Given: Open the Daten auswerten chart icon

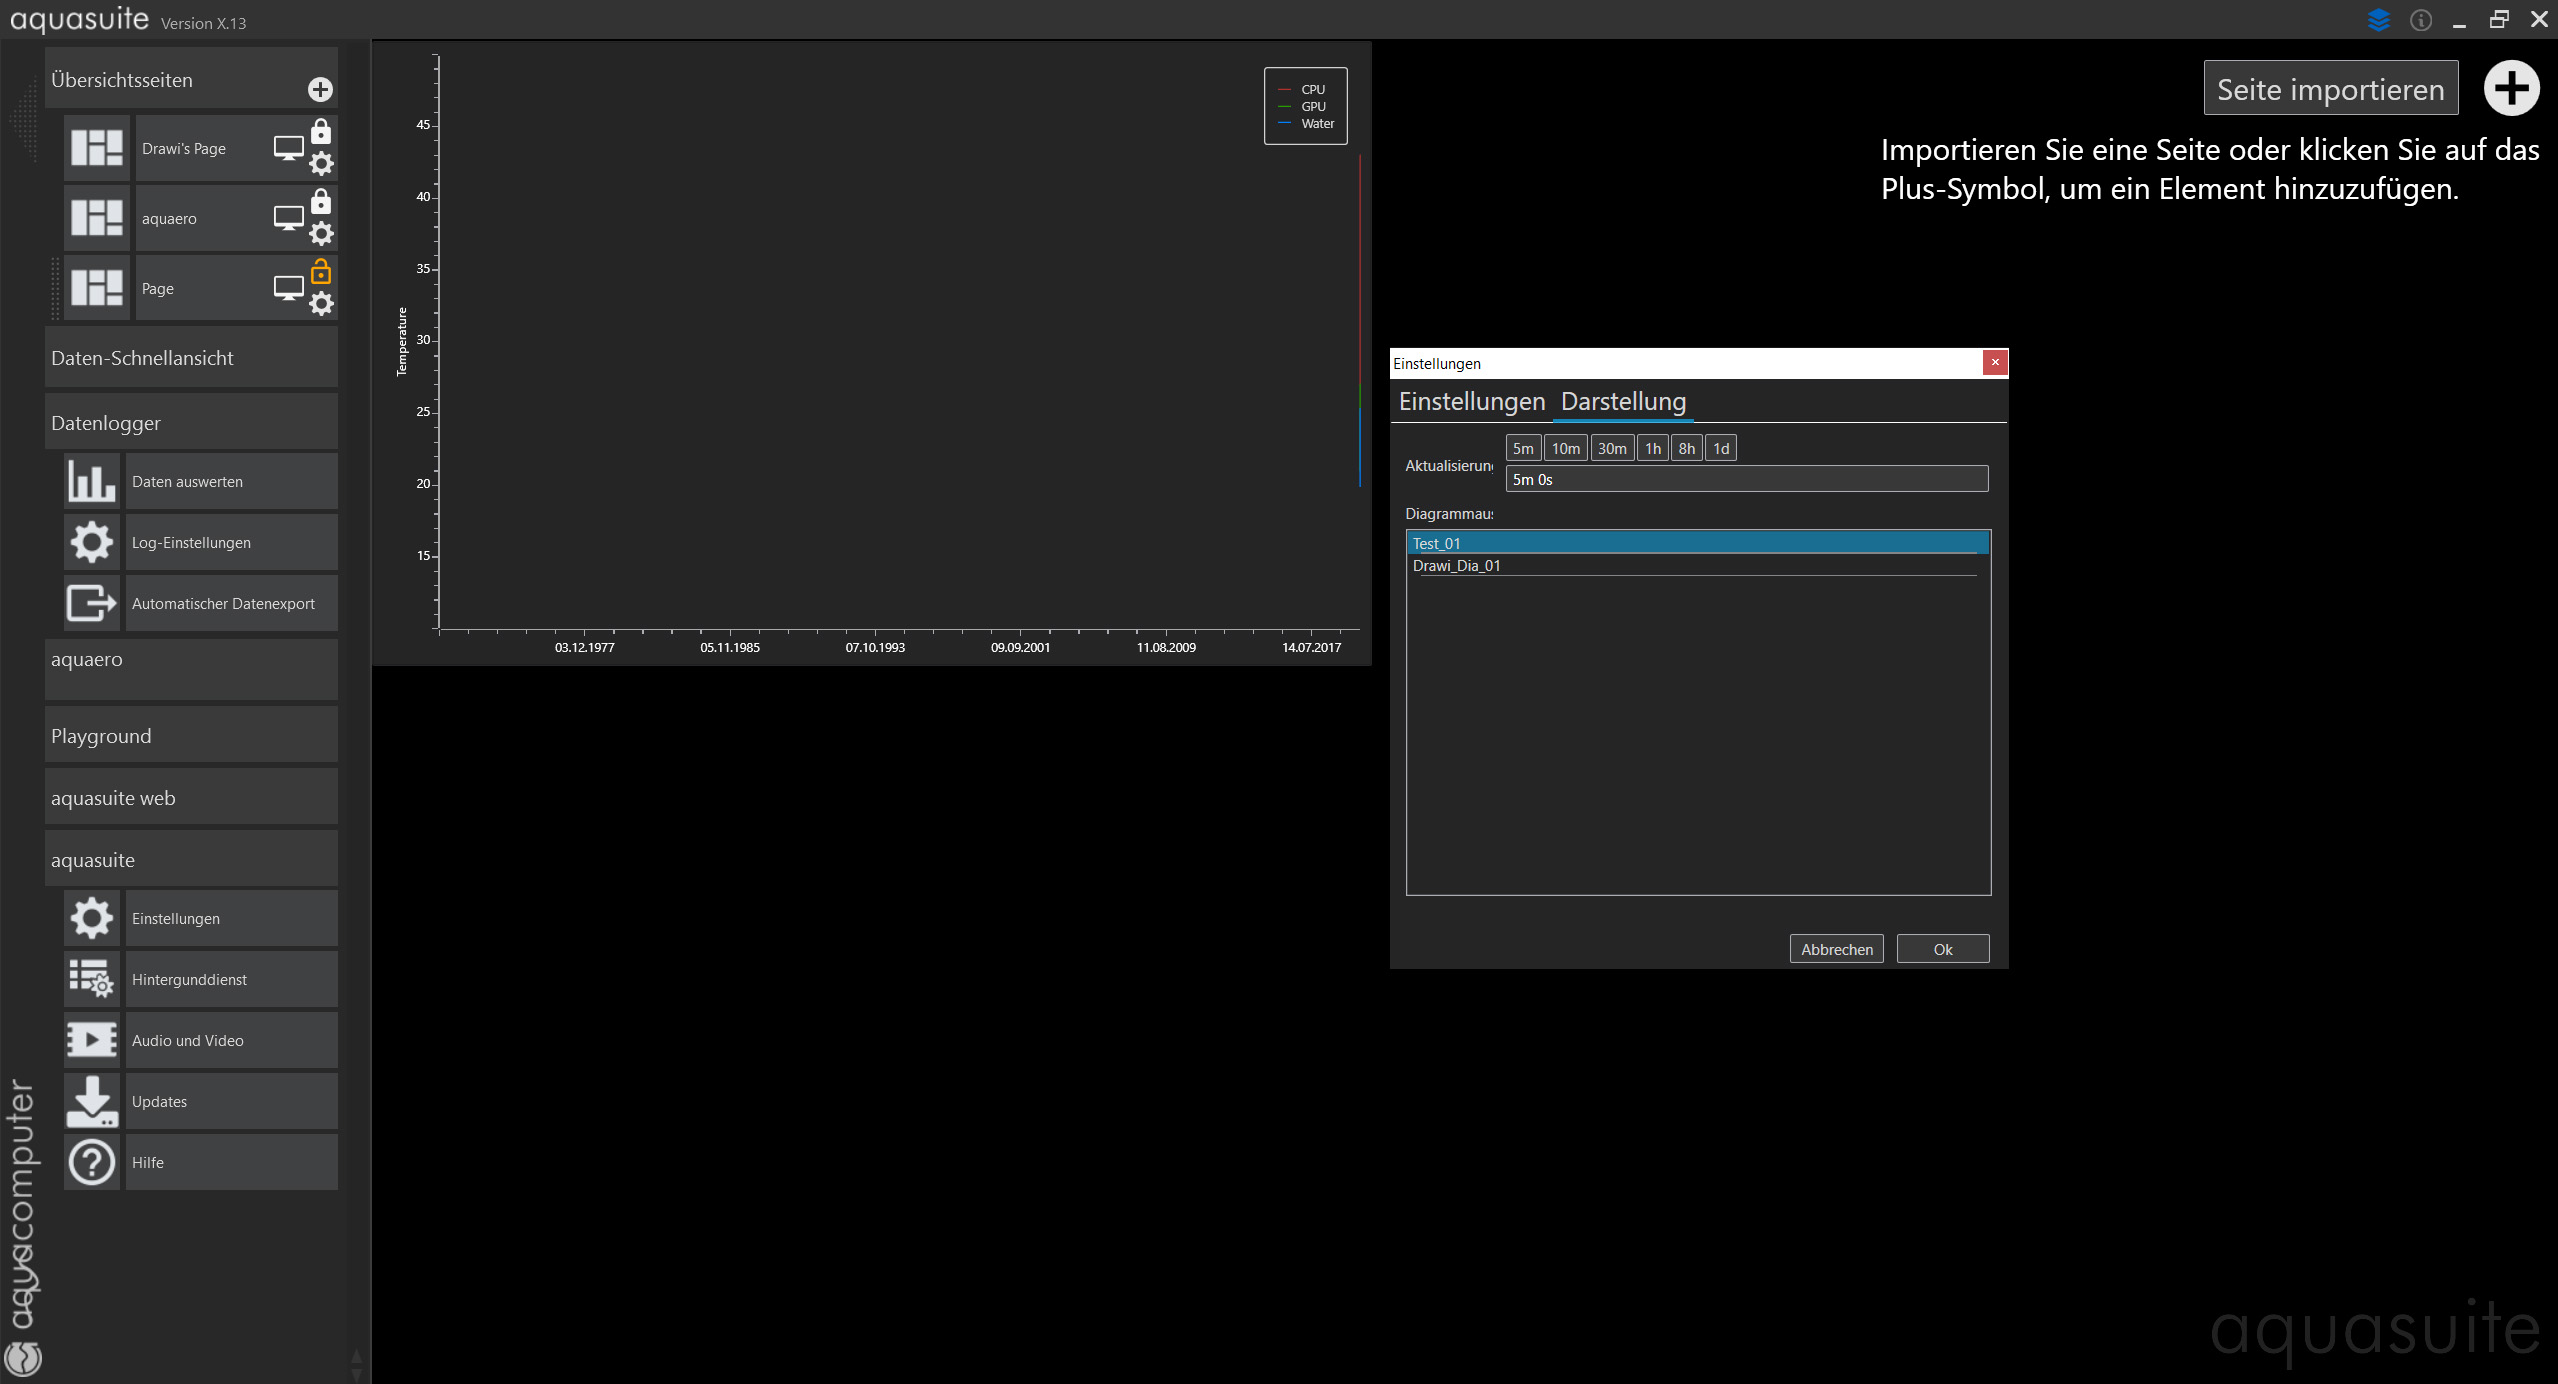Looking at the screenshot, I should (92, 482).
